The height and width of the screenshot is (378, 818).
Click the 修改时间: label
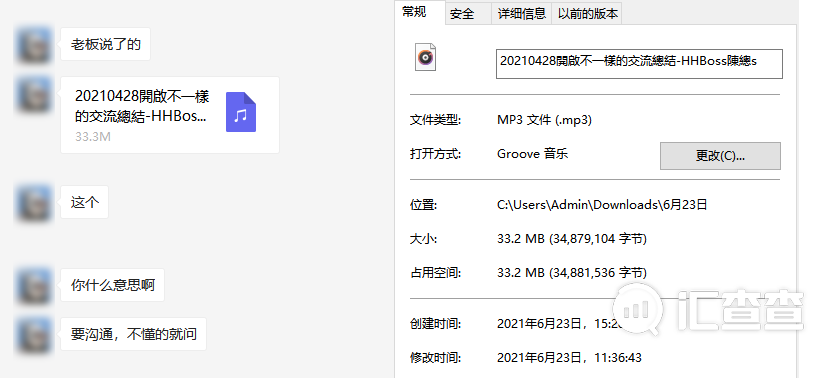pyautogui.click(x=436, y=358)
